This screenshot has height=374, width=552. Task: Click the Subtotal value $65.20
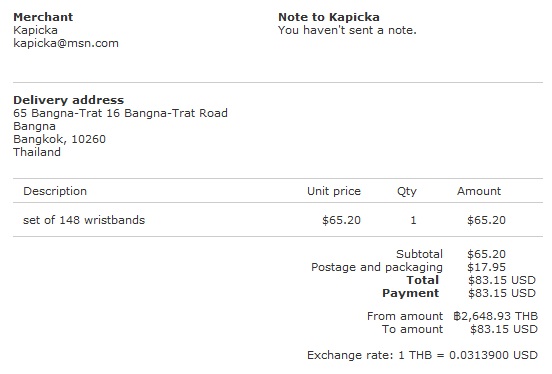(x=486, y=254)
